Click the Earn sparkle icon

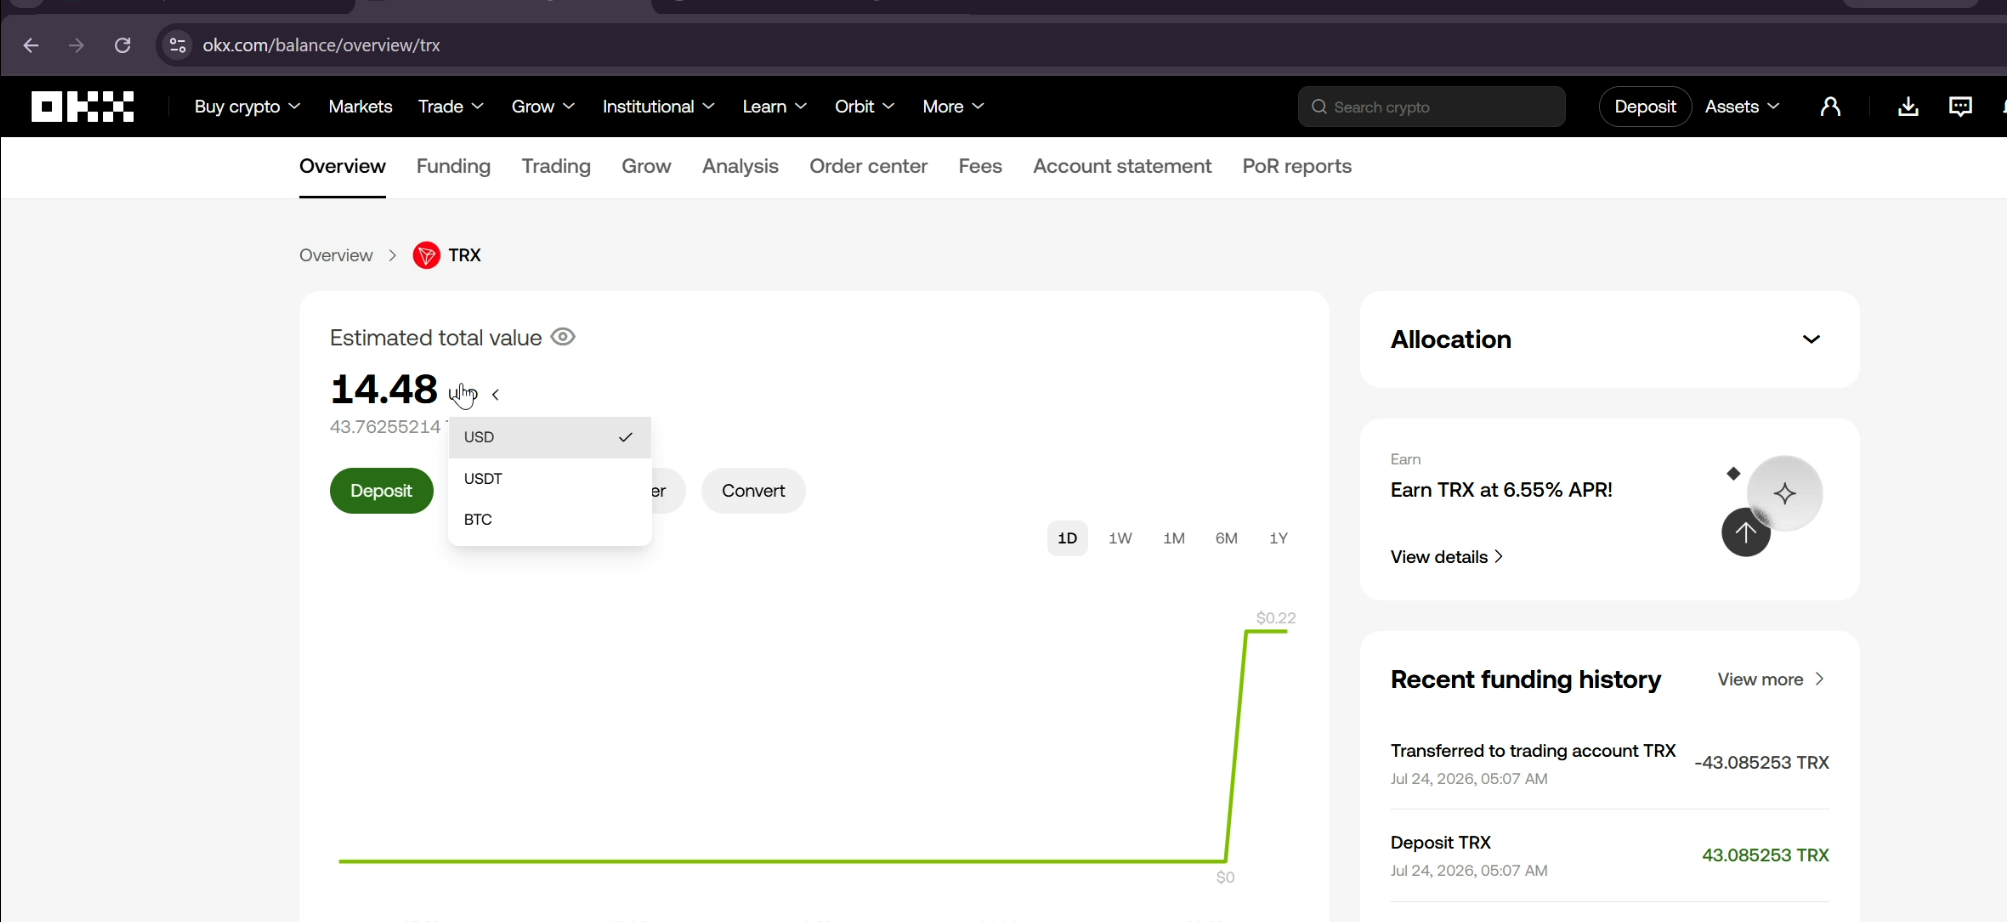click(1785, 493)
